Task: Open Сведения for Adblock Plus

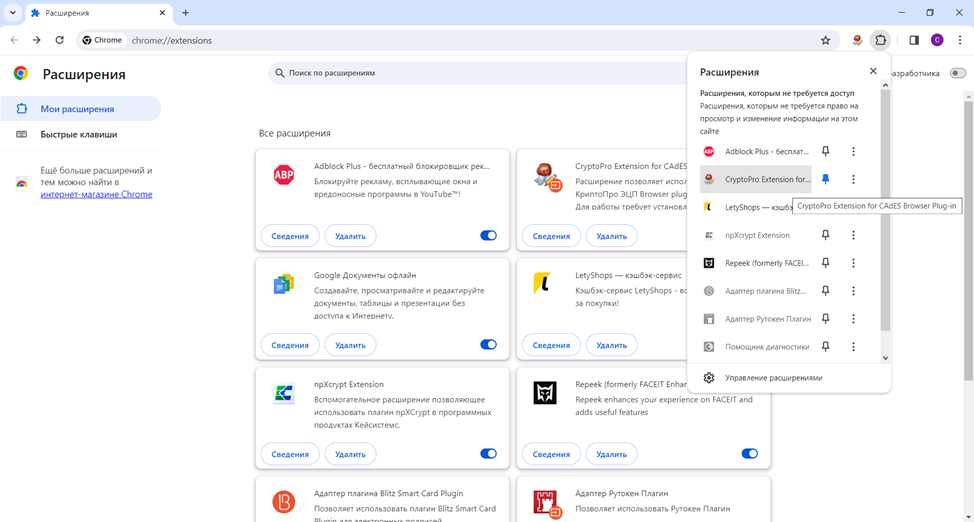Action: pyautogui.click(x=290, y=236)
